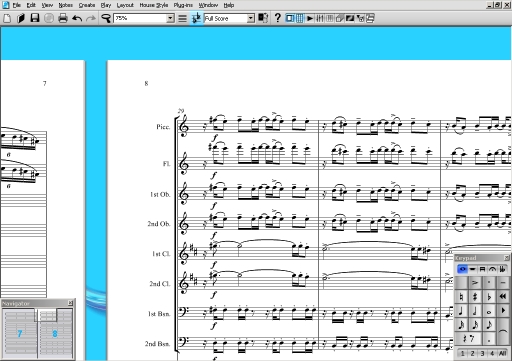This screenshot has height=361, width=512.
Task: Click the 75% zoom value field
Action: [x=140, y=18]
